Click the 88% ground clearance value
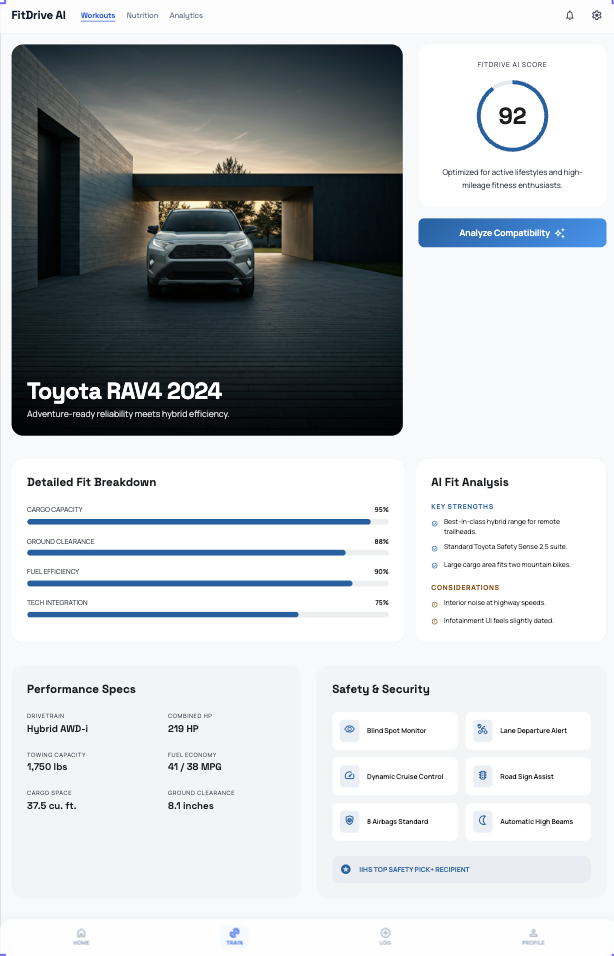Image resolution: width=614 pixels, height=956 pixels. tap(381, 541)
